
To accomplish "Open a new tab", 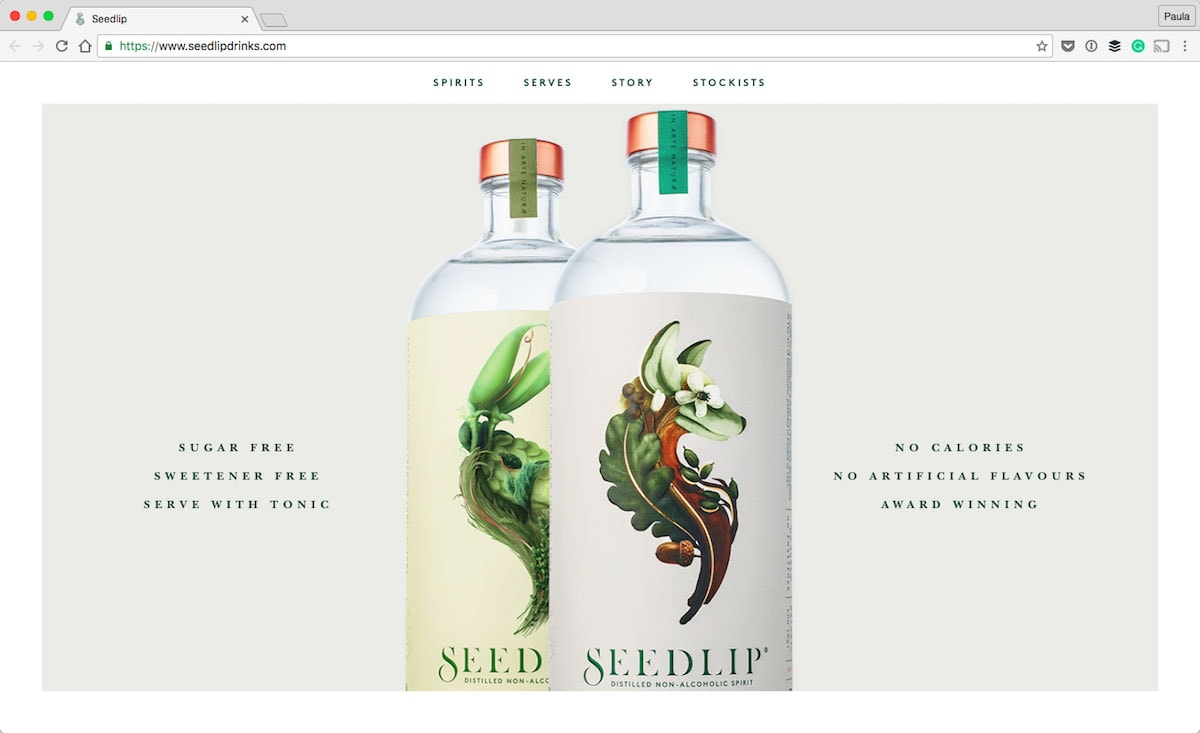I will pos(273,20).
